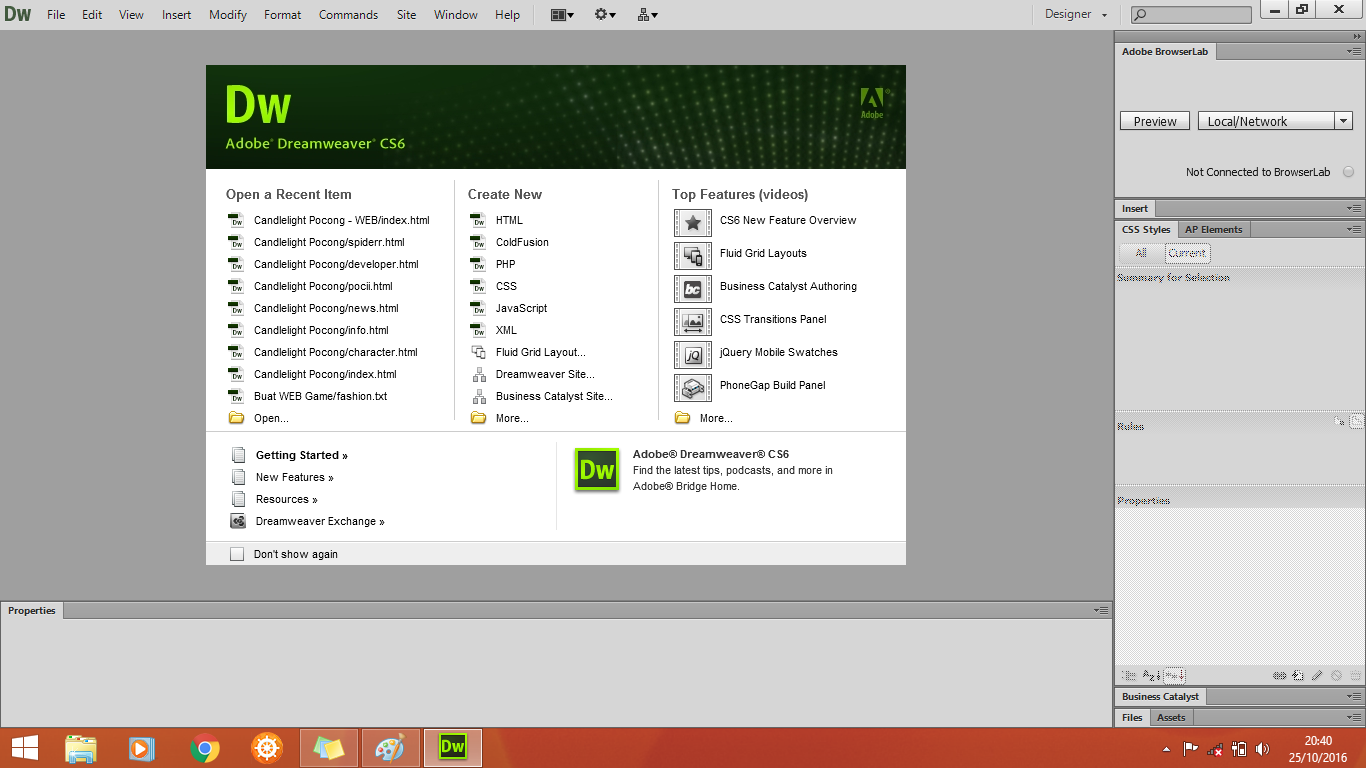The image size is (1366, 768).
Task: Open File Explorer from the taskbar
Action: pos(81,748)
